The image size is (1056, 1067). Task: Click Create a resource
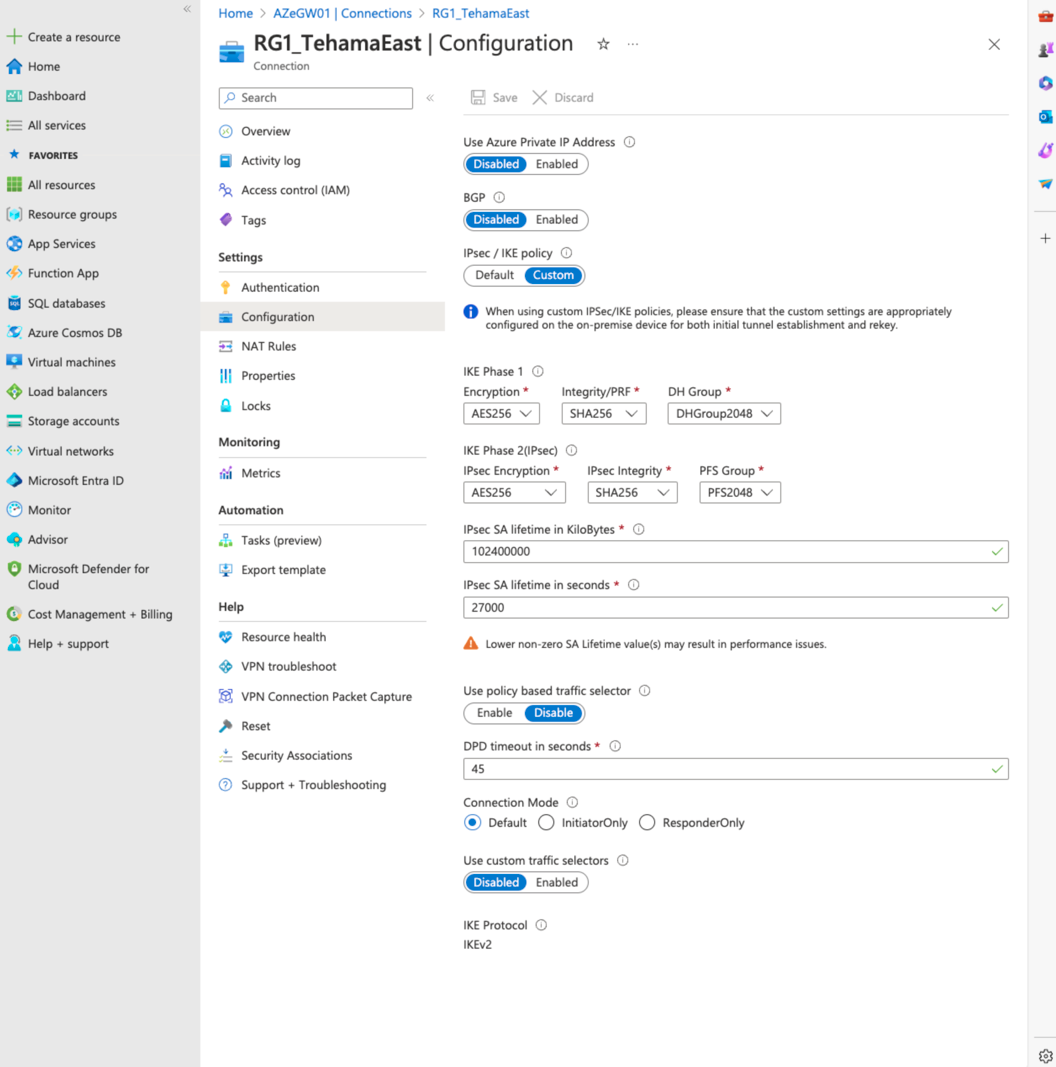(73, 37)
